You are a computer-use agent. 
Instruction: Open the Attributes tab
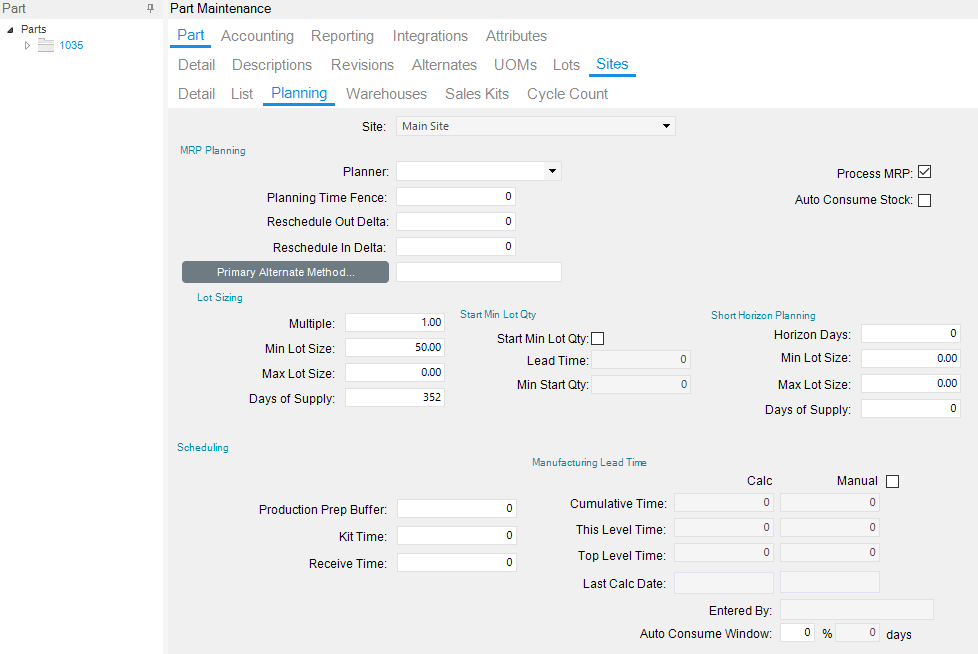(516, 36)
